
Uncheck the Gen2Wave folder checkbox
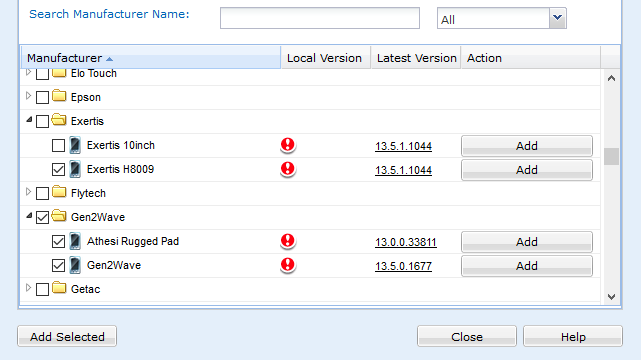point(43,217)
